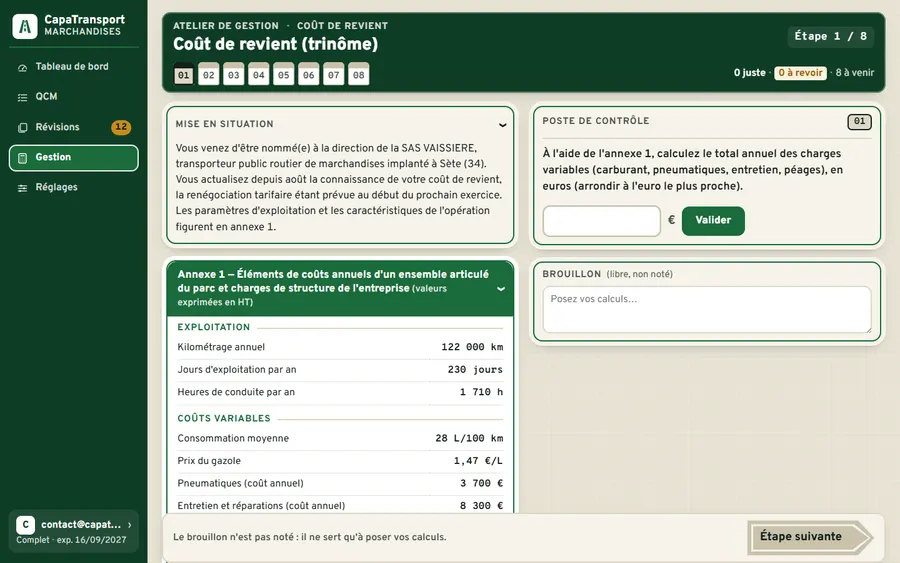
Task: Click the answer input field in euros
Action: [x=602, y=221]
